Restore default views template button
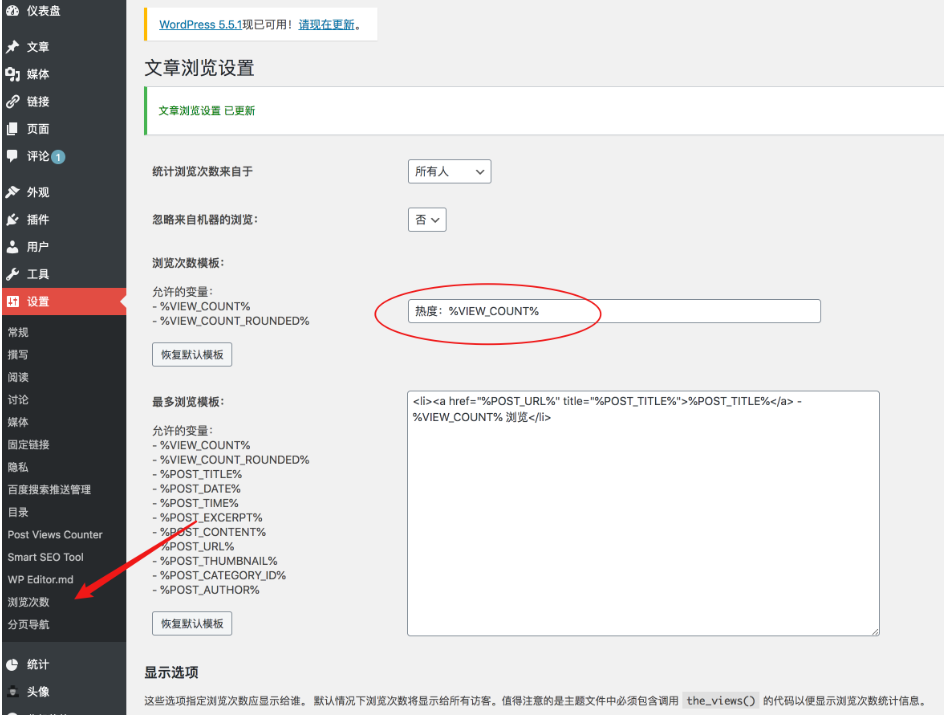944x715 pixels. tap(192, 354)
